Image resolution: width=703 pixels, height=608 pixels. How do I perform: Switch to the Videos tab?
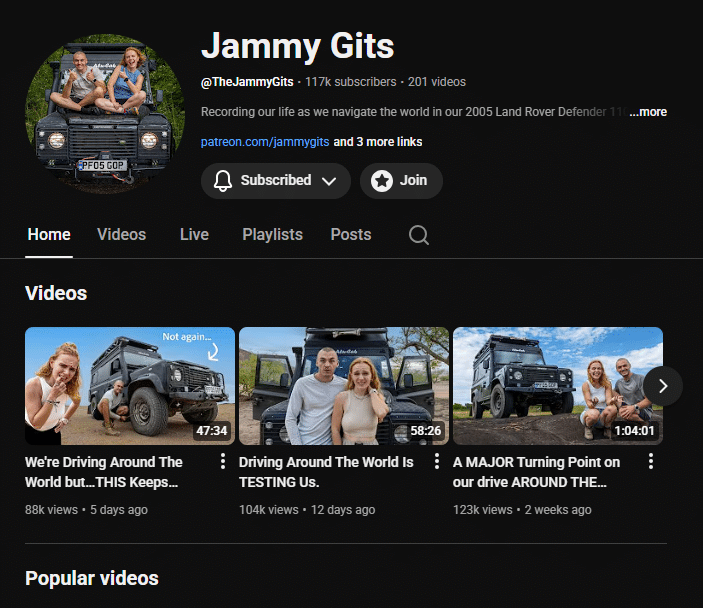click(x=121, y=235)
